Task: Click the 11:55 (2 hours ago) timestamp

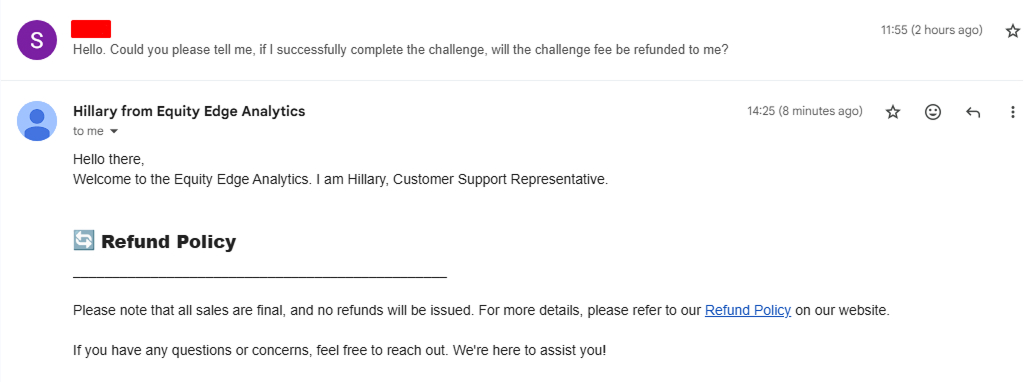Action: coord(932,30)
